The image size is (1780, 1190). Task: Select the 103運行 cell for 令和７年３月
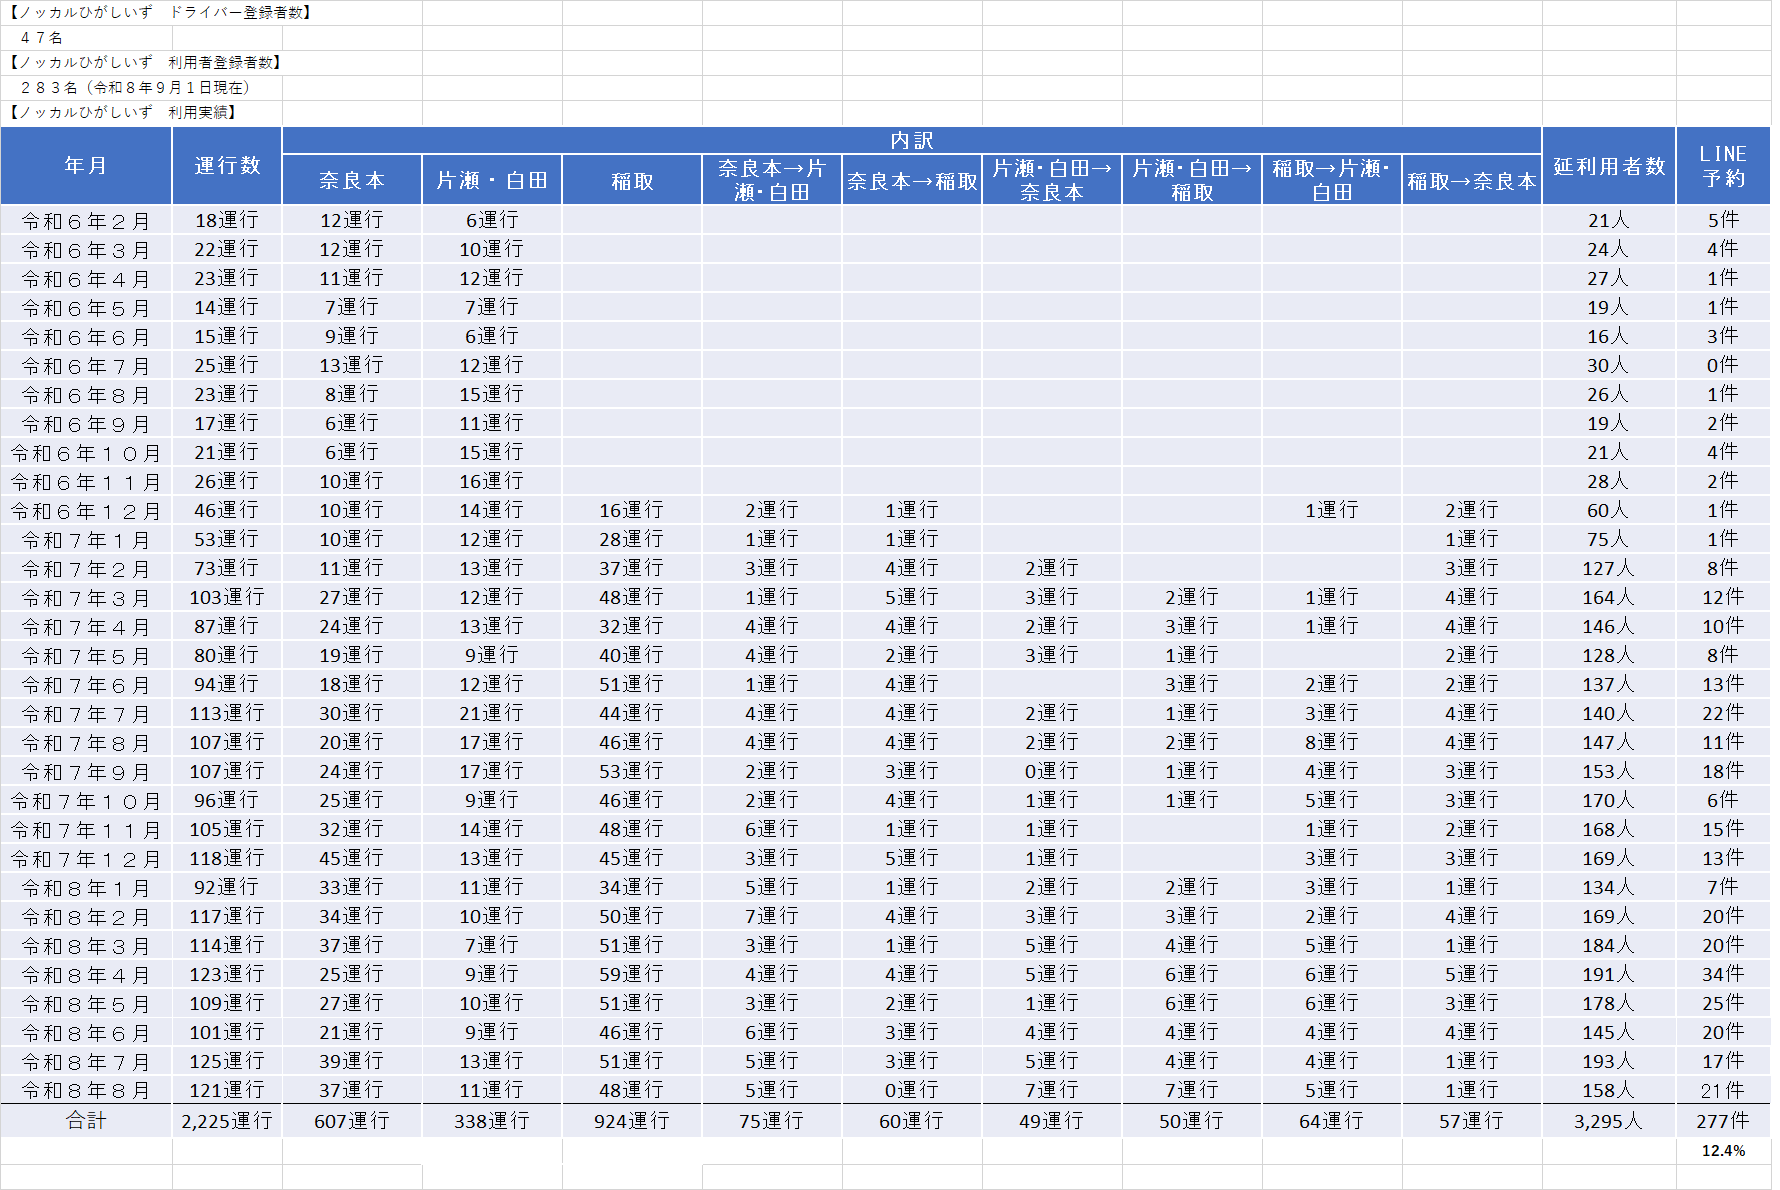(x=227, y=597)
